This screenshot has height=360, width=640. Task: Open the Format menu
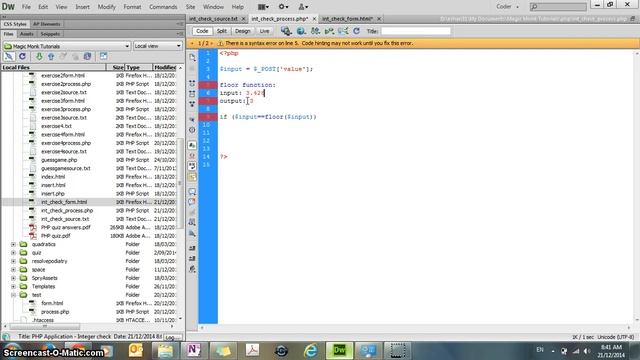[132, 7]
